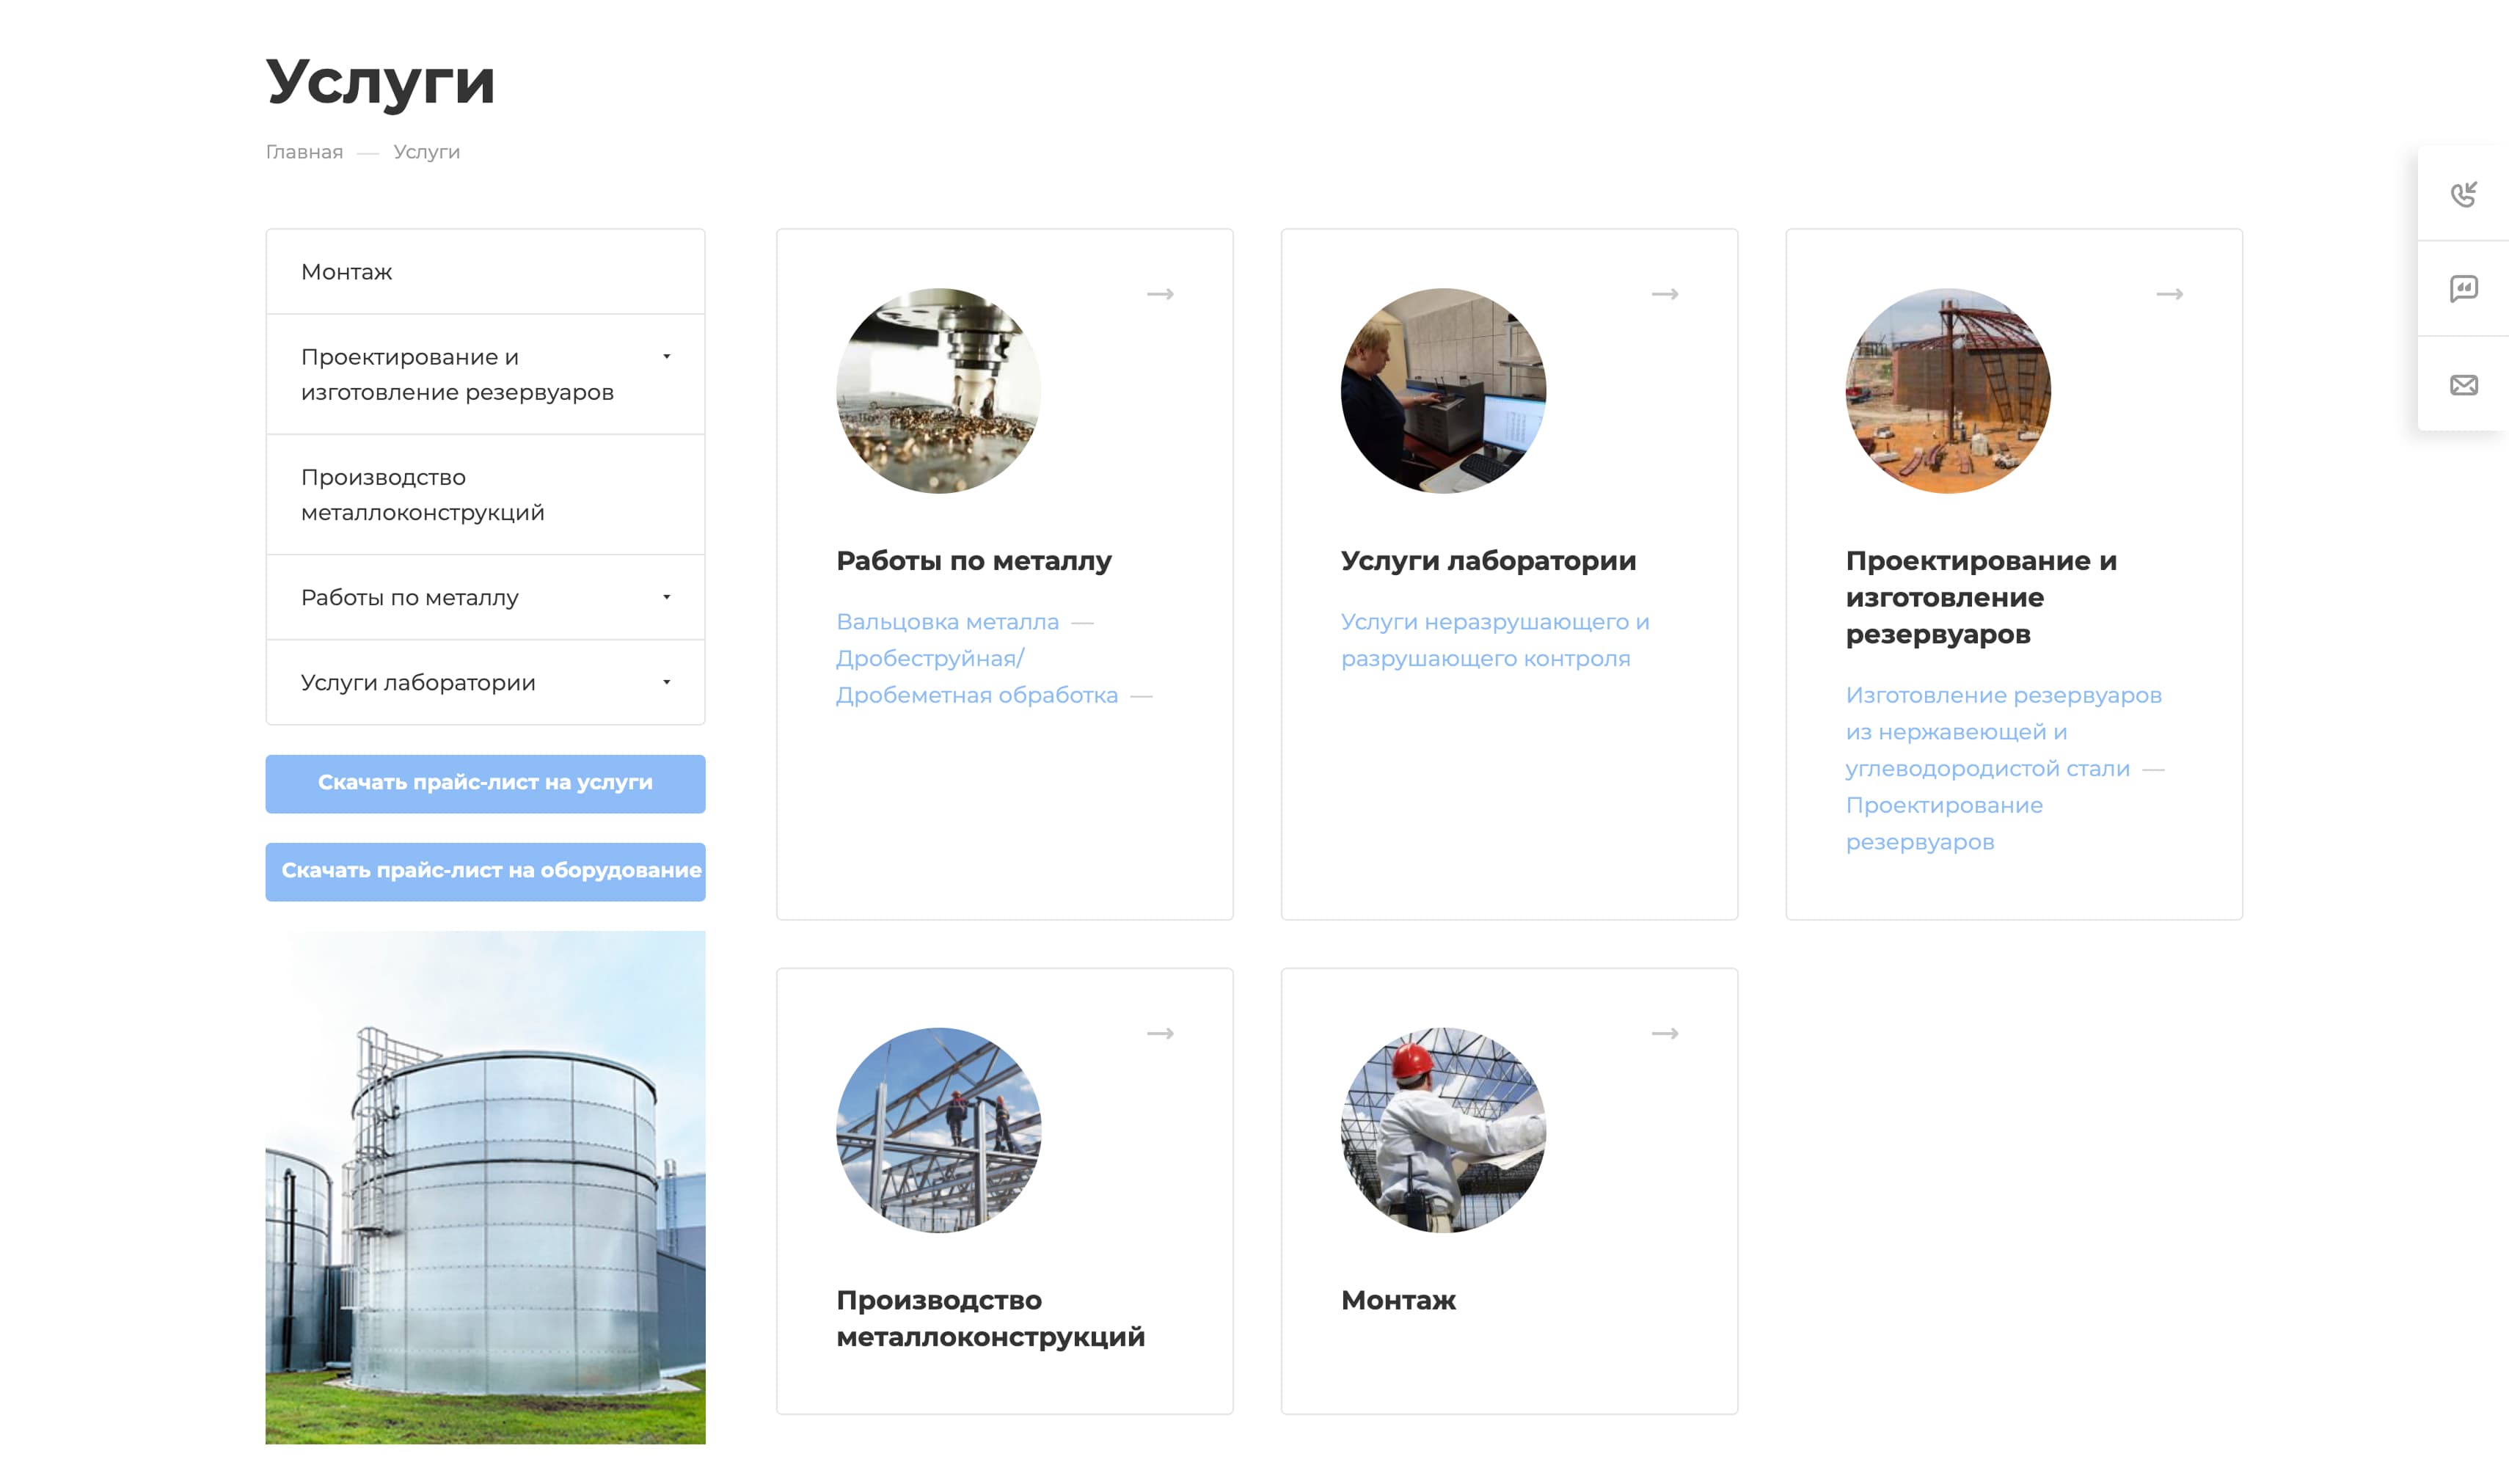Click the steel tank banner image
Viewport: 2509px width, 1484px height.
(485, 1187)
